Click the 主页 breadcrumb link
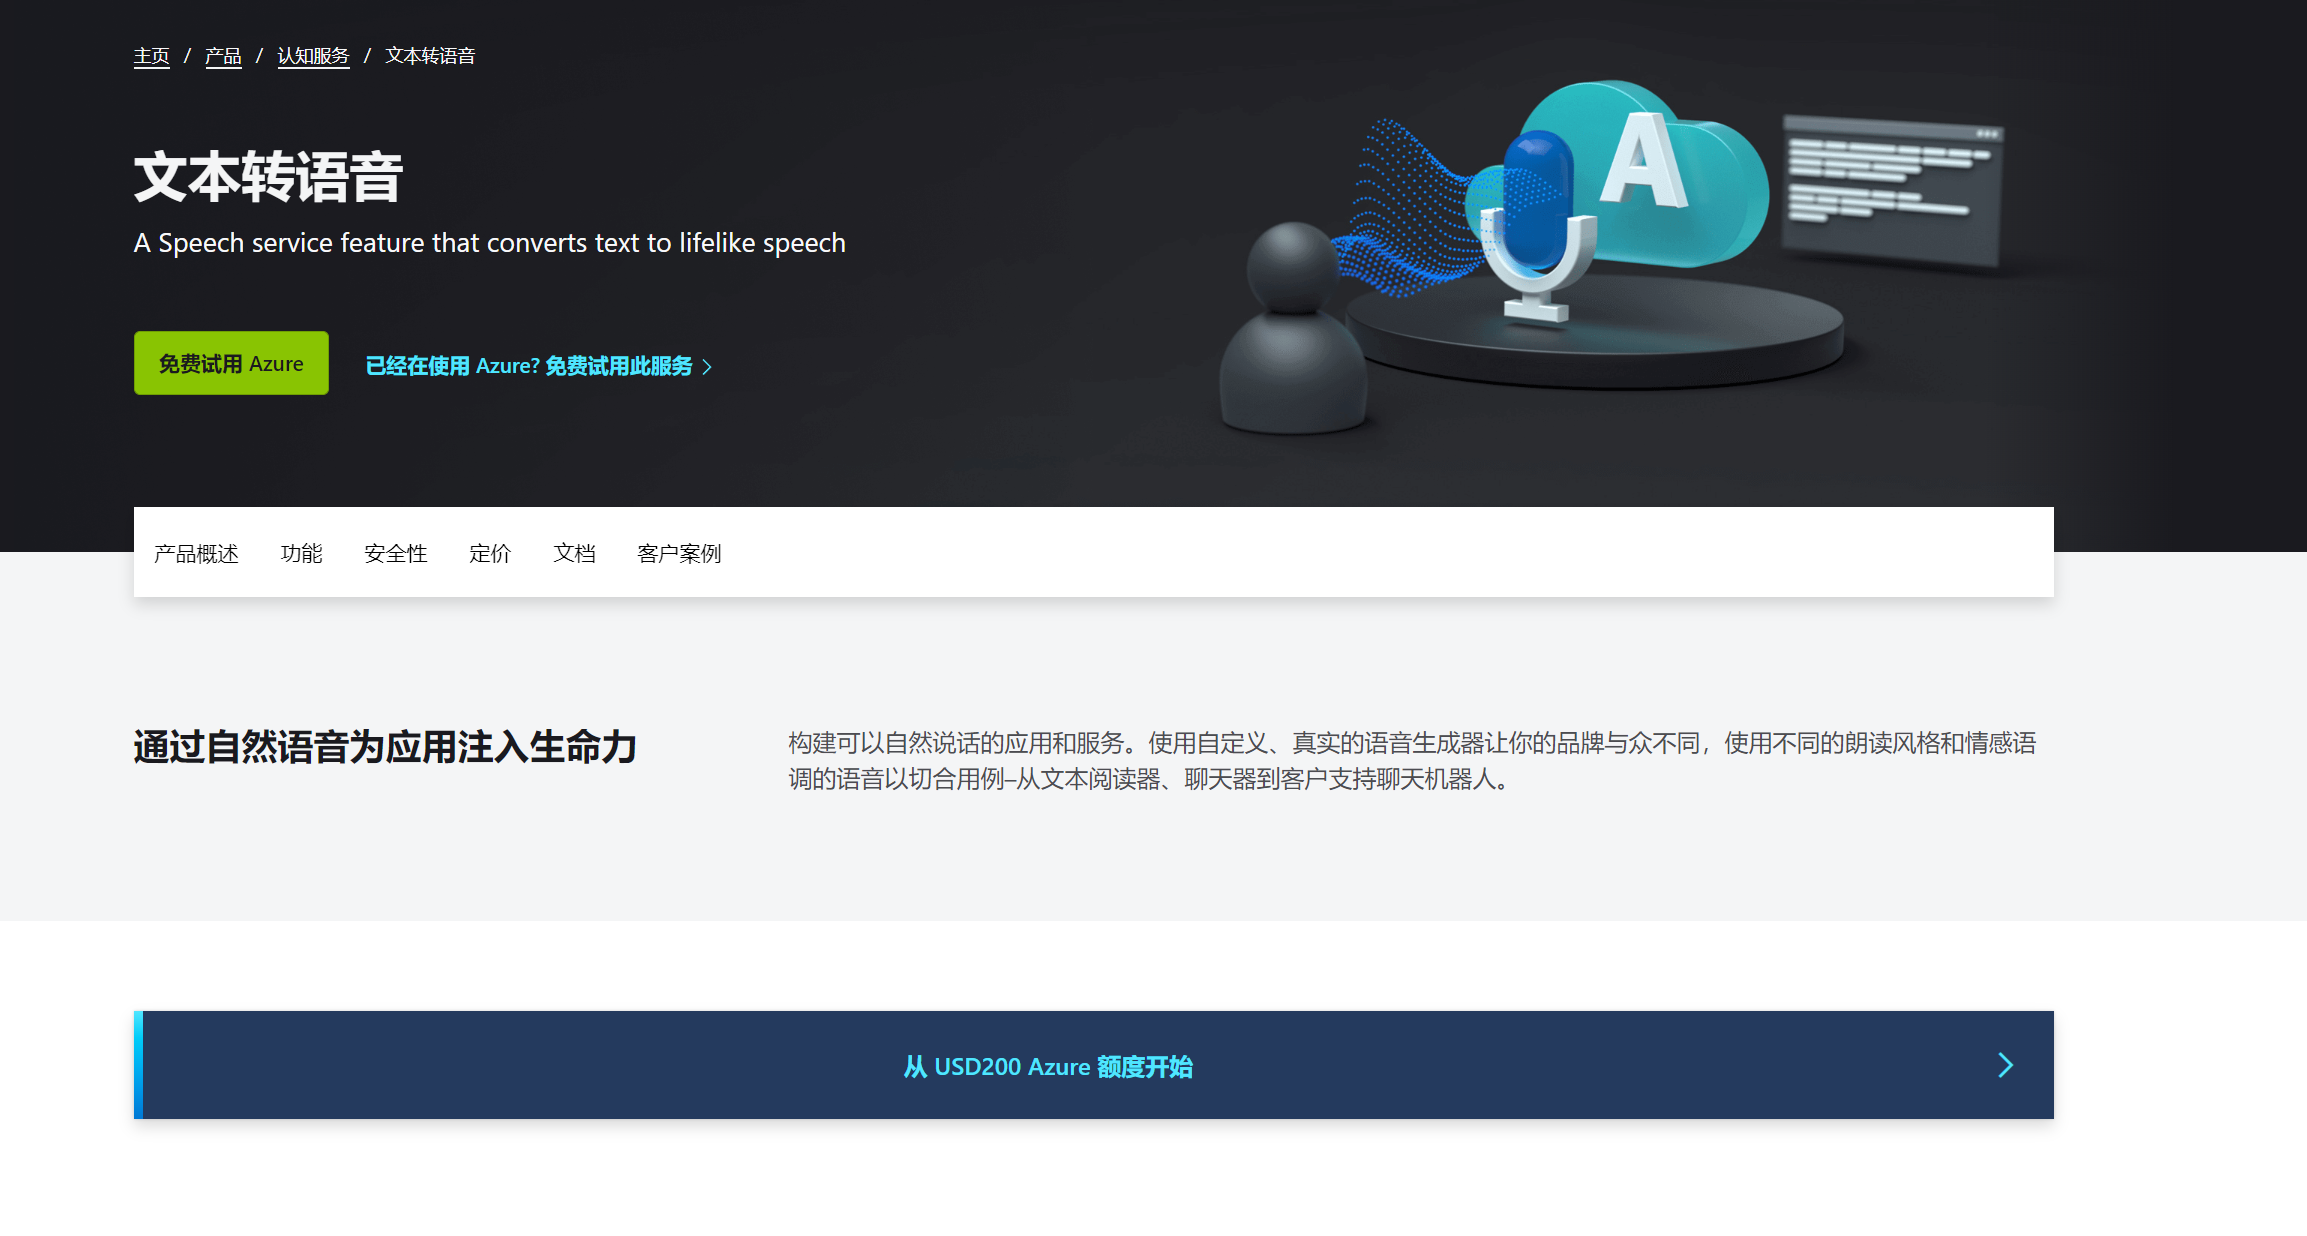This screenshot has height=1236, width=2307. coord(151,56)
